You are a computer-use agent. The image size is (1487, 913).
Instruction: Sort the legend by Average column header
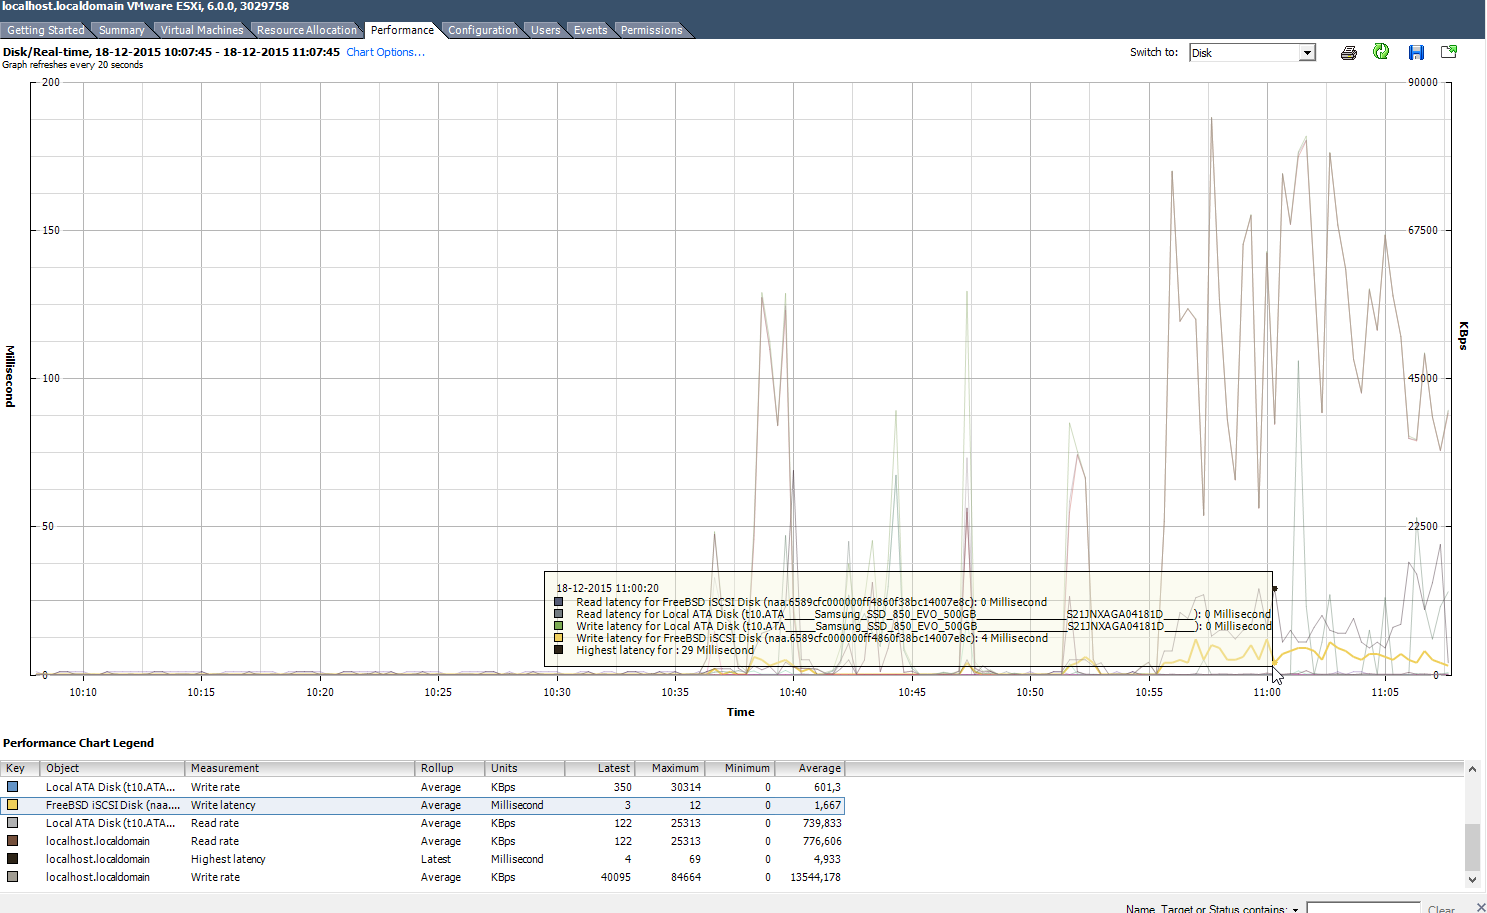(x=810, y=768)
